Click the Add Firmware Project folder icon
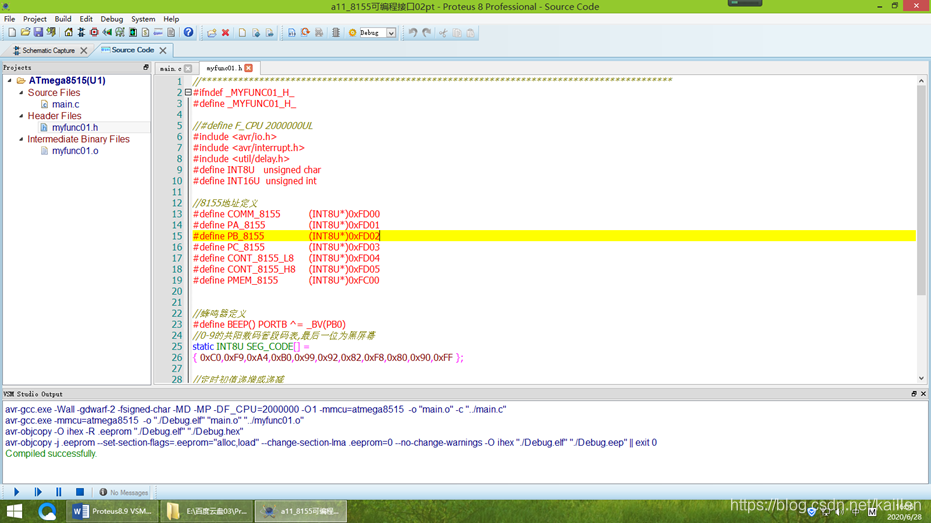Viewport: 931px width, 524px height. (x=211, y=33)
